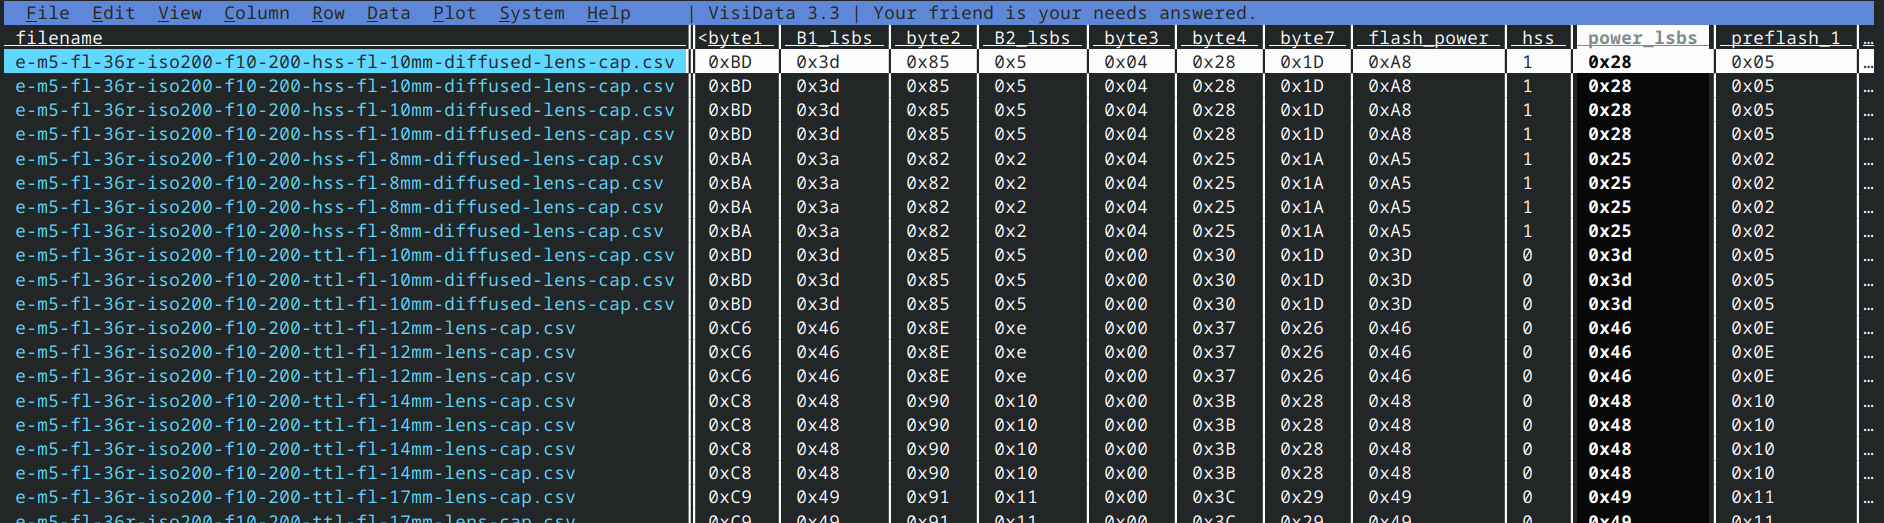Click 0xC9 in the fully visible 17mm-lens-cap row
Image resolution: width=1884 pixels, height=523 pixels.
tap(730, 497)
